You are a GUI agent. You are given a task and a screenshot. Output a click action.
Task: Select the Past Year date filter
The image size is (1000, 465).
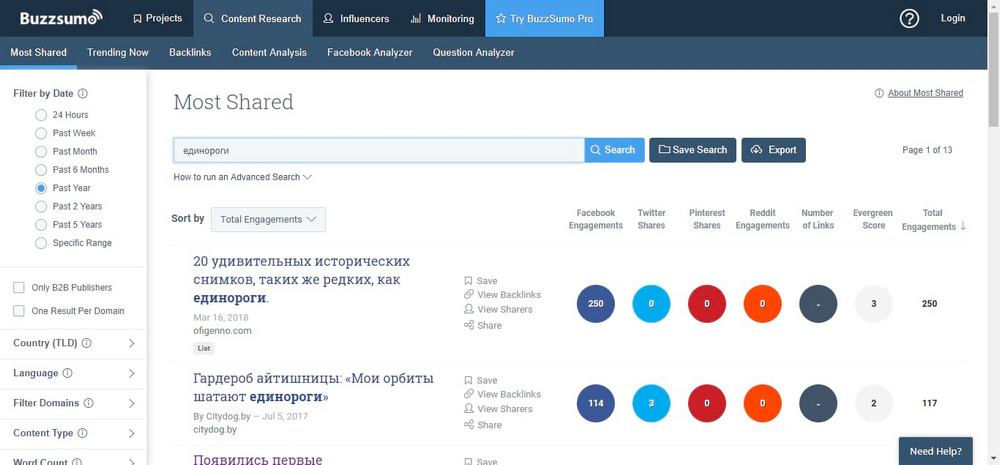[41, 188]
